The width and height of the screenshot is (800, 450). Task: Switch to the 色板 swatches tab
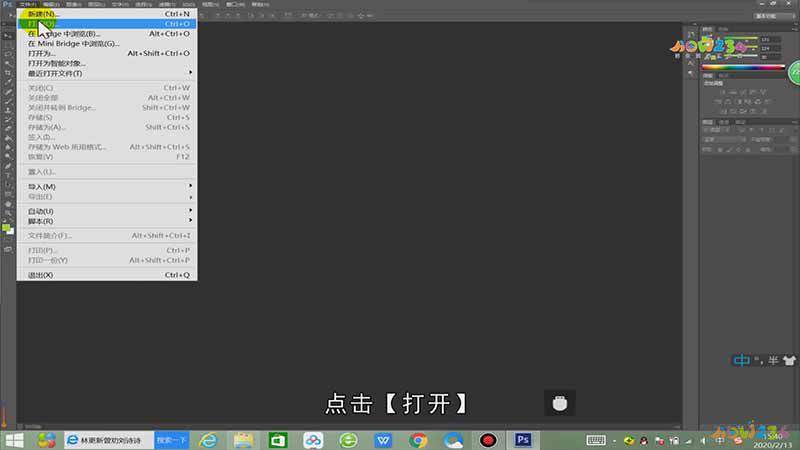tap(723, 29)
